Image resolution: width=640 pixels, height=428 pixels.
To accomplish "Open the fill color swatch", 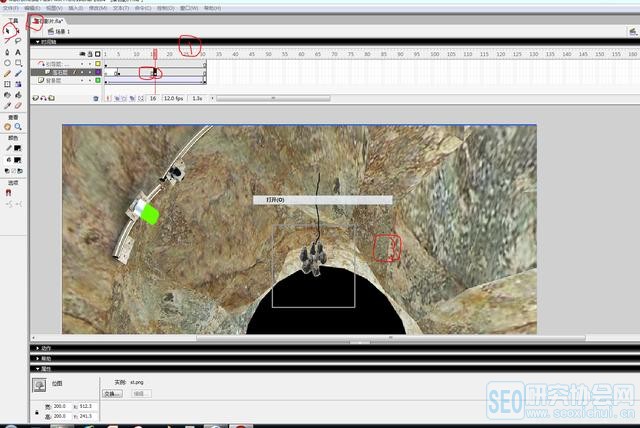I will 18,160.
